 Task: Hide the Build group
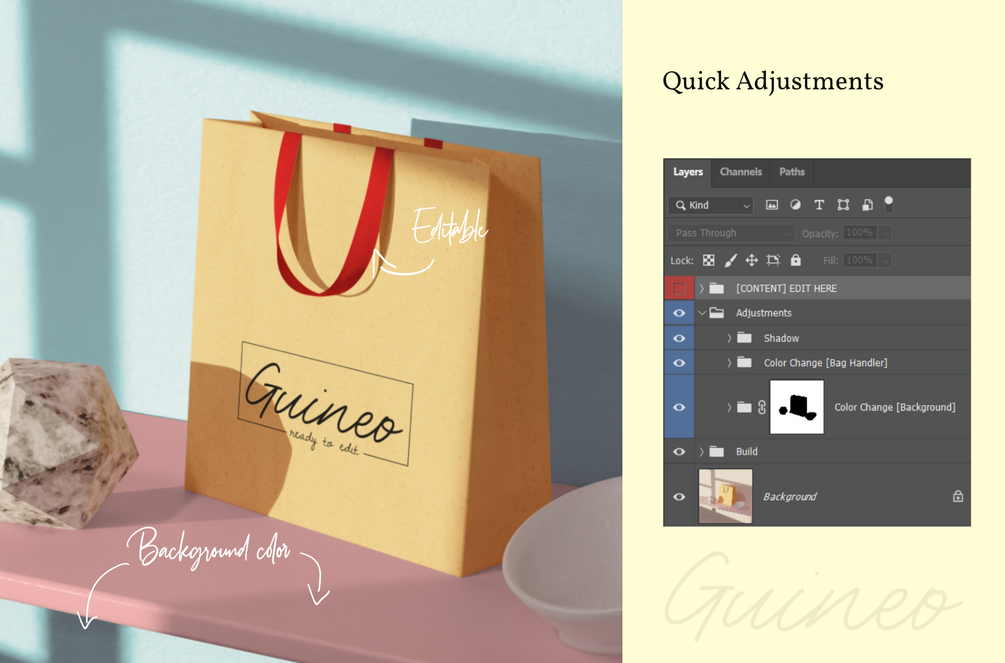pos(679,451)
